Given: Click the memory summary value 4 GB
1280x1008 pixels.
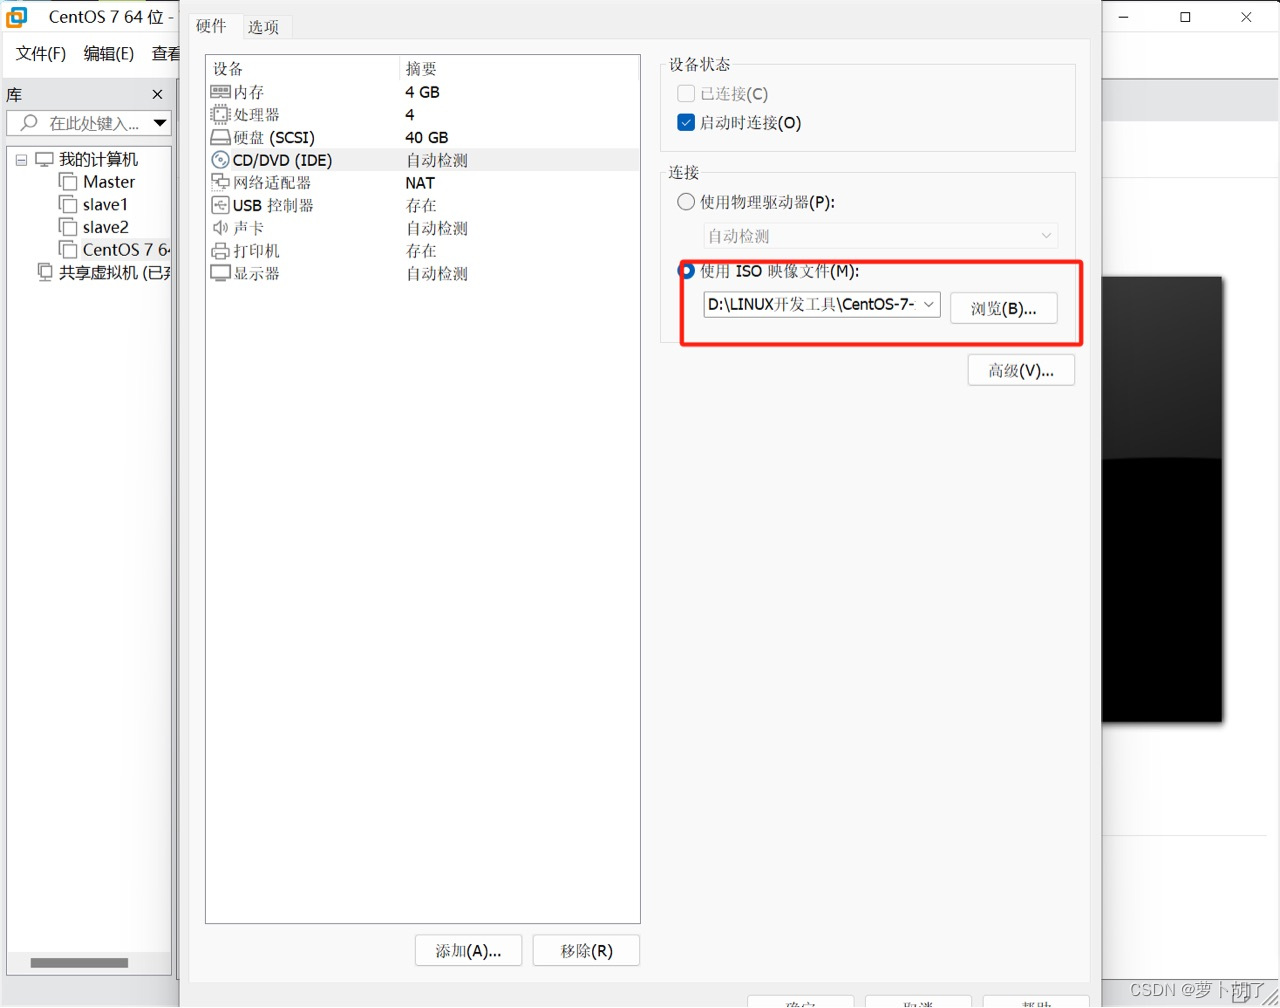Looking at the screenshot, I should tap(422, 92).
